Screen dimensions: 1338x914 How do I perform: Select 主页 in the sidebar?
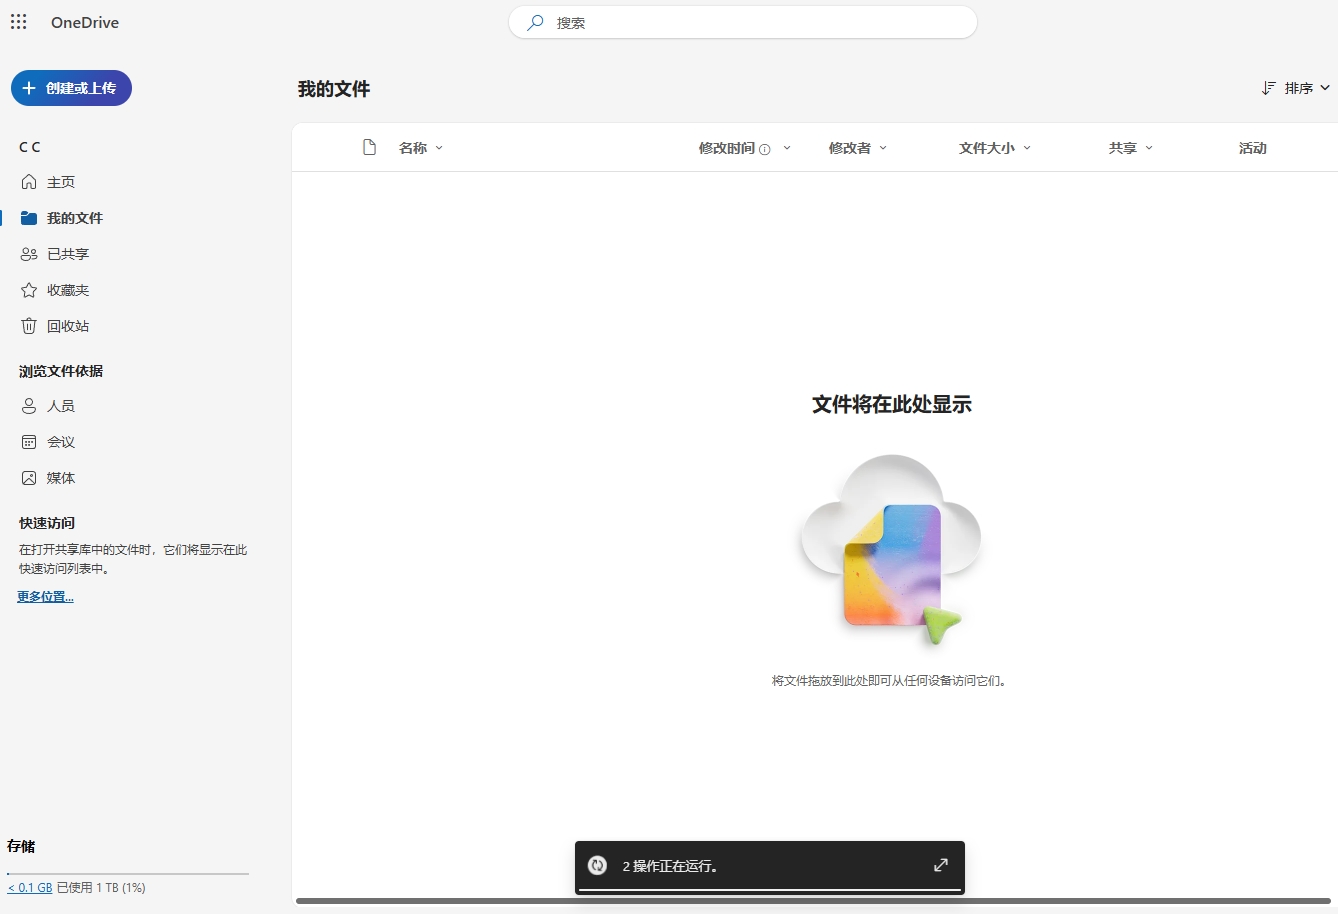pyautogui.click(x=58, y=181)
